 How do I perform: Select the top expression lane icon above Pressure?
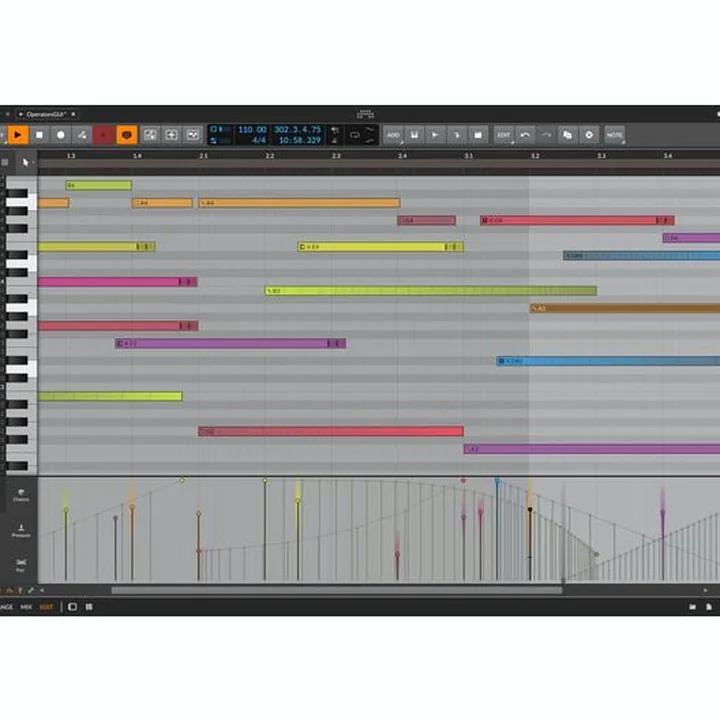coord(21,495)
